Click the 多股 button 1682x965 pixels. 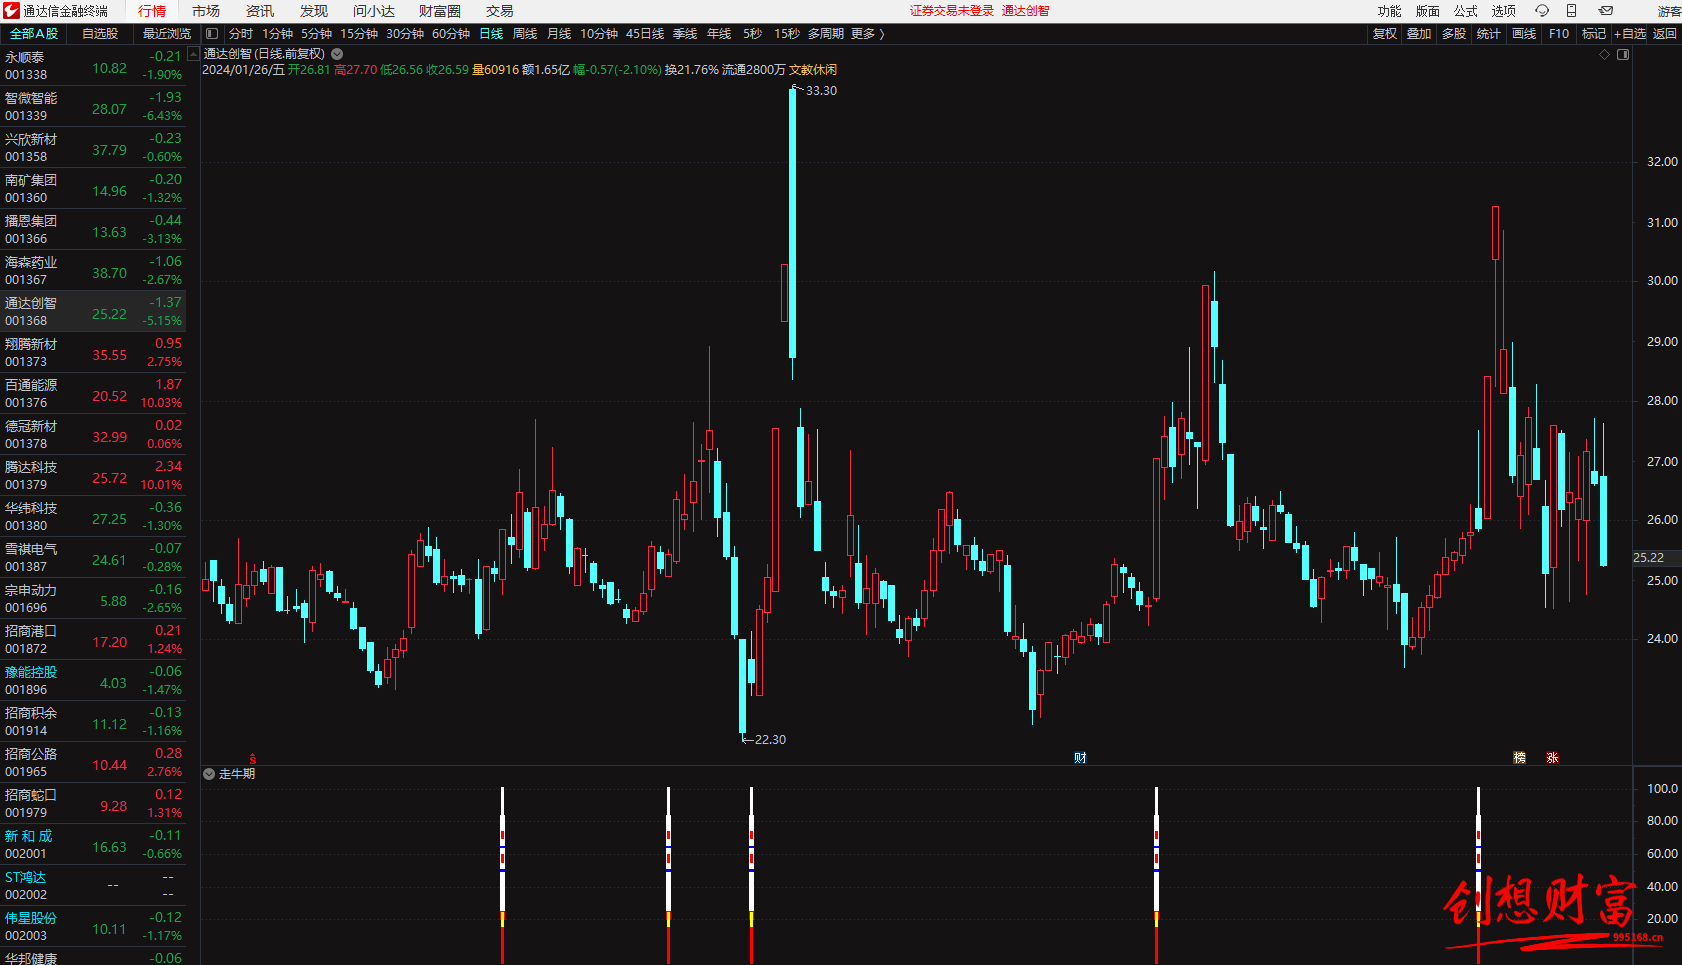[x=1454, y=34]
